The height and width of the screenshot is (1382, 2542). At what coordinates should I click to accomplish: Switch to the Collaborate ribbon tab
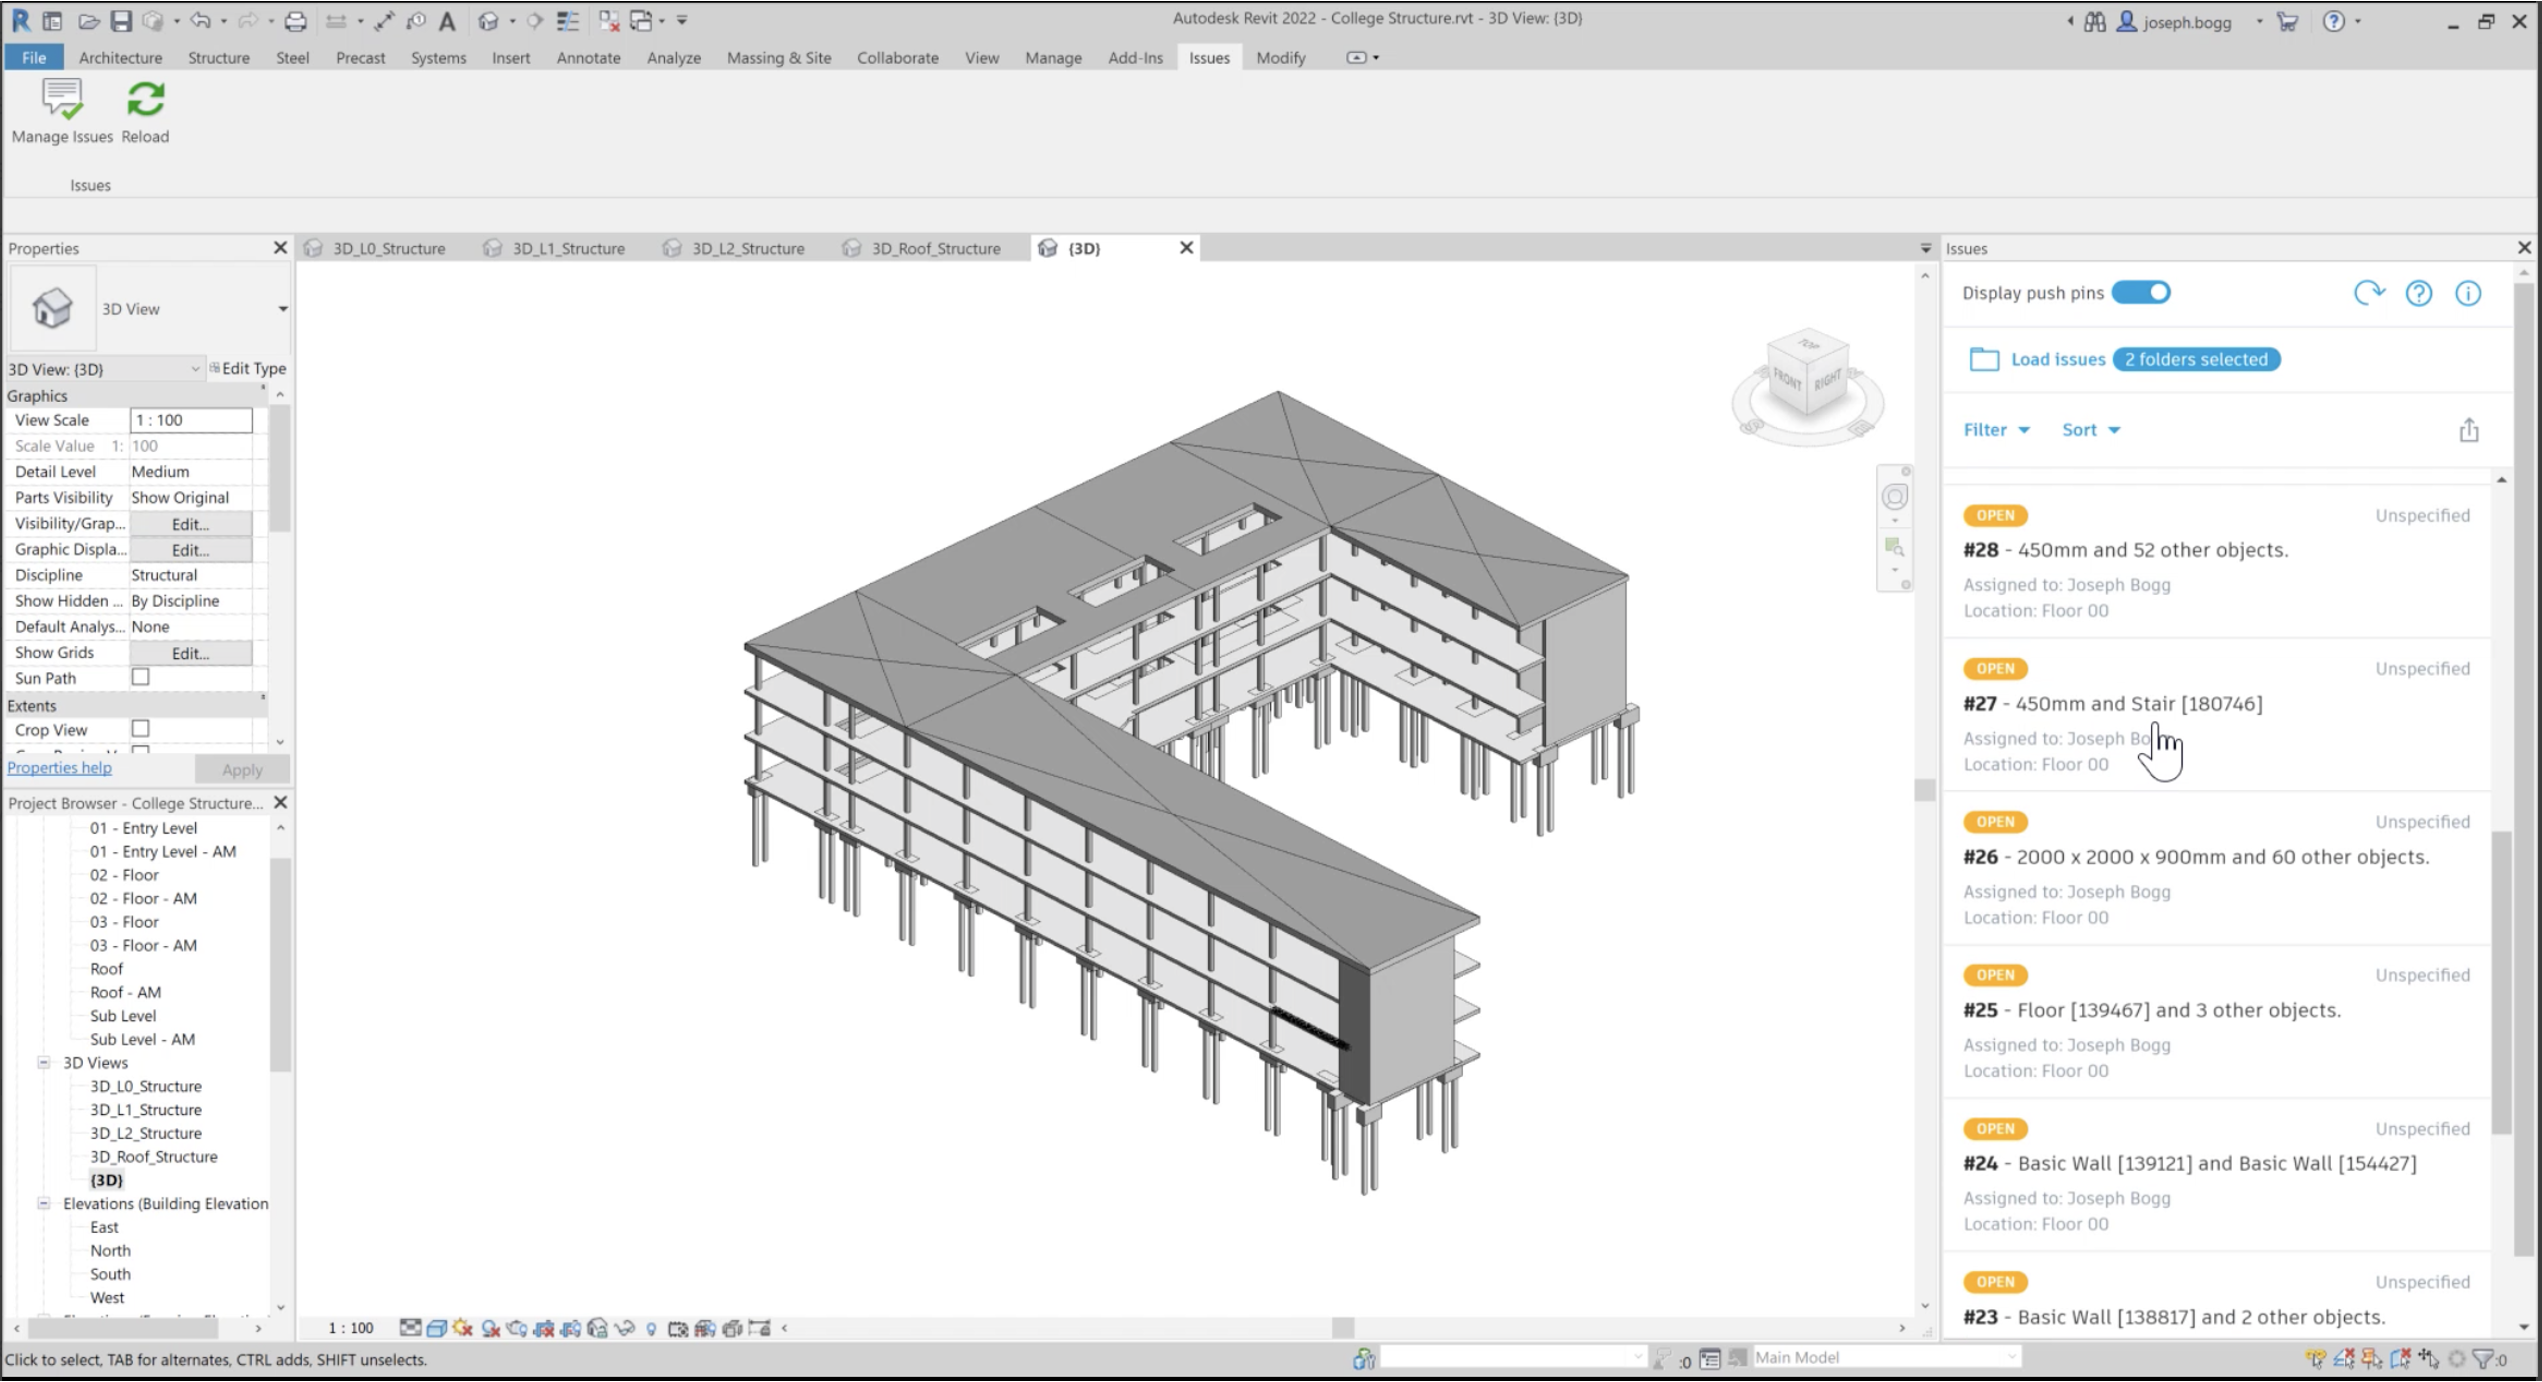point(897,58)
